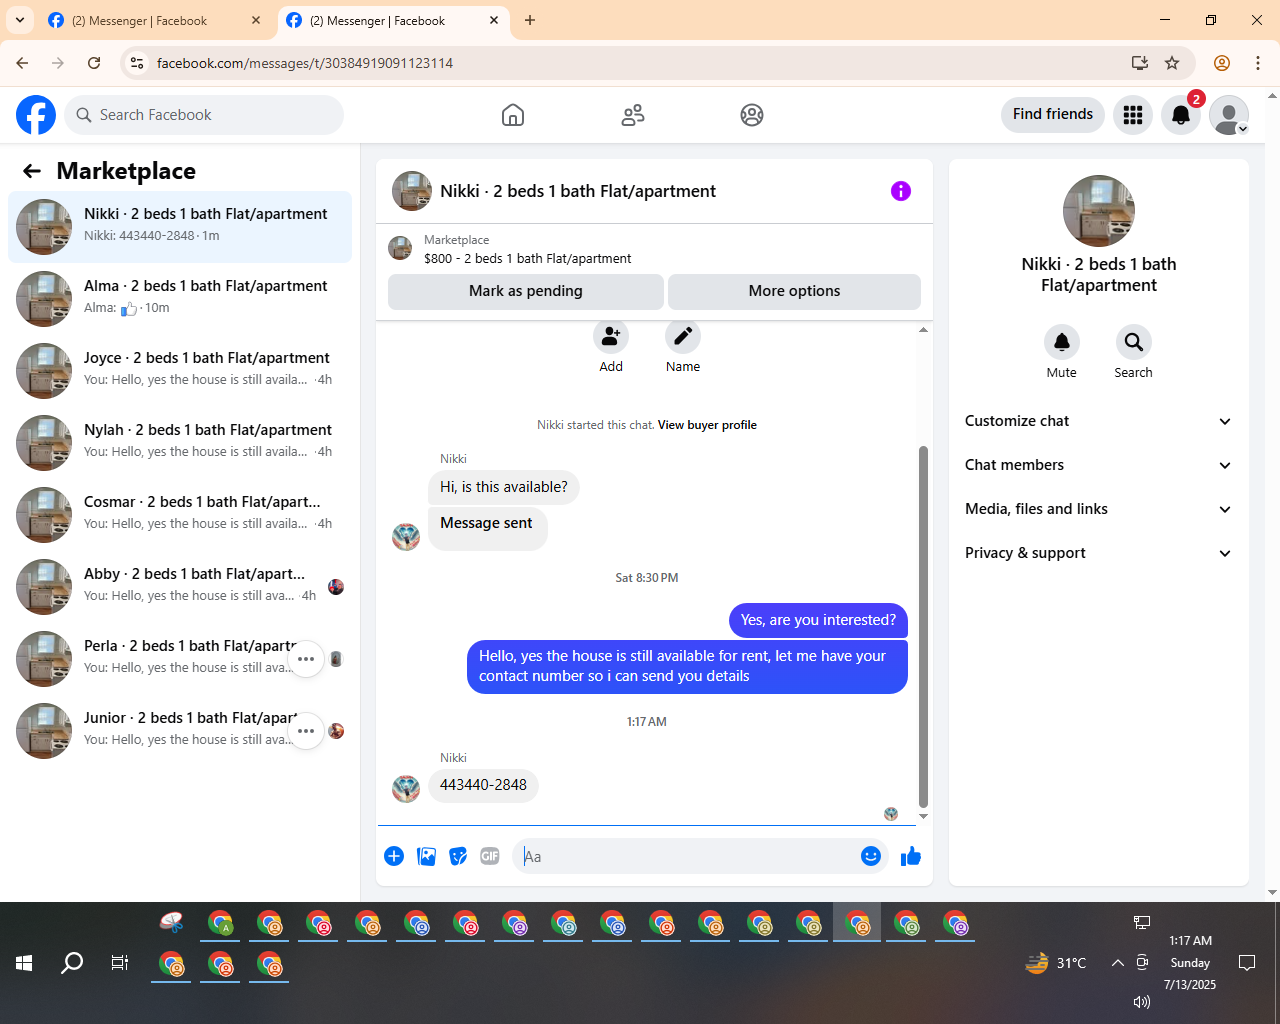Click the message 443440-2848
The height and width of the screenshot is (1024, 1280).
pos(483,785)
